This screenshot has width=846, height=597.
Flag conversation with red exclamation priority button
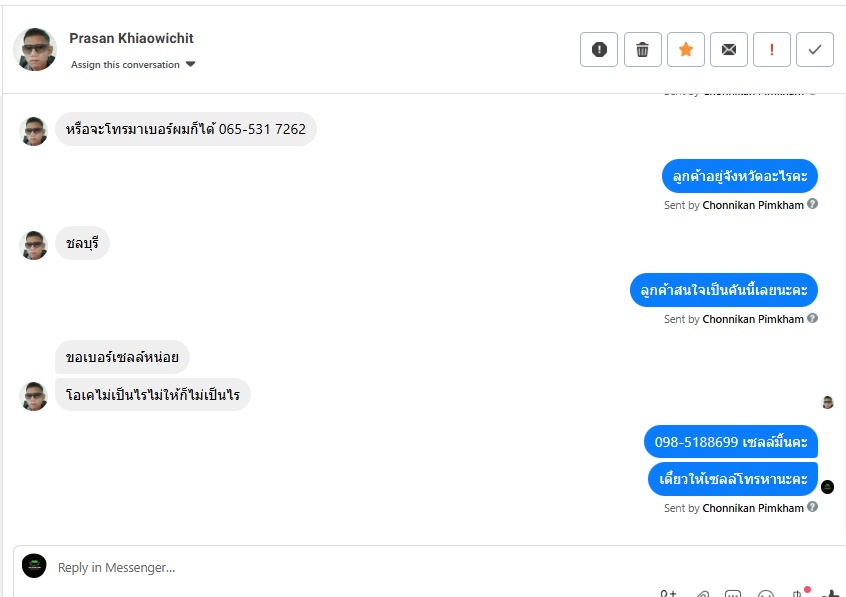[x=772, y=50]
